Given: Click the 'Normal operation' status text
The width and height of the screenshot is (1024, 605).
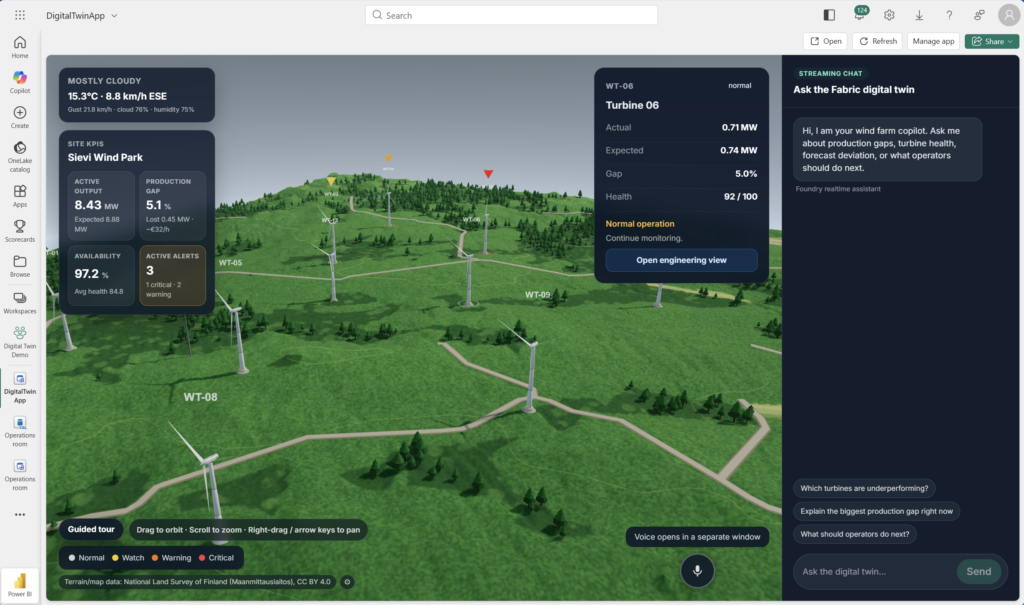Looking at the screenshot, I should (x=639, y=223).
